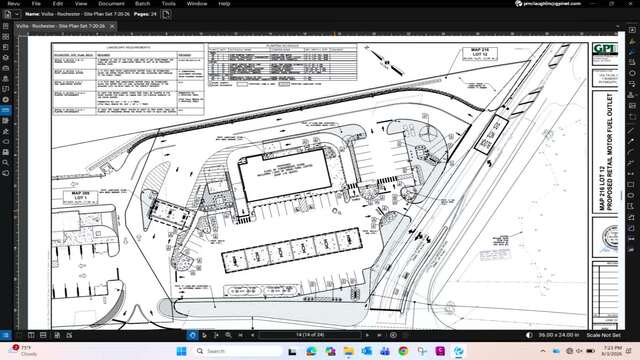Toggle horizontal split view in bottom bar
Image resolution: width=640 pixels, height=360 pixels.
pos(43,335)
